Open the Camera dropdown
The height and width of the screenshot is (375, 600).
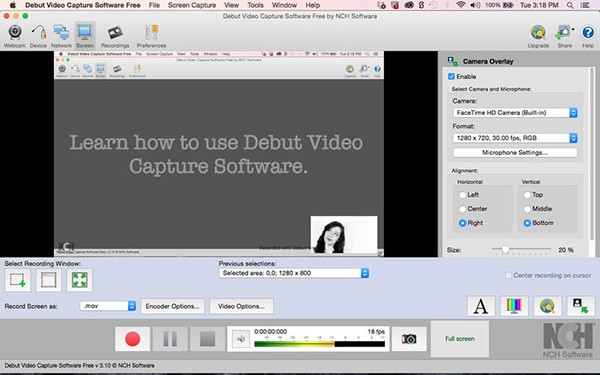pos(515,113)
